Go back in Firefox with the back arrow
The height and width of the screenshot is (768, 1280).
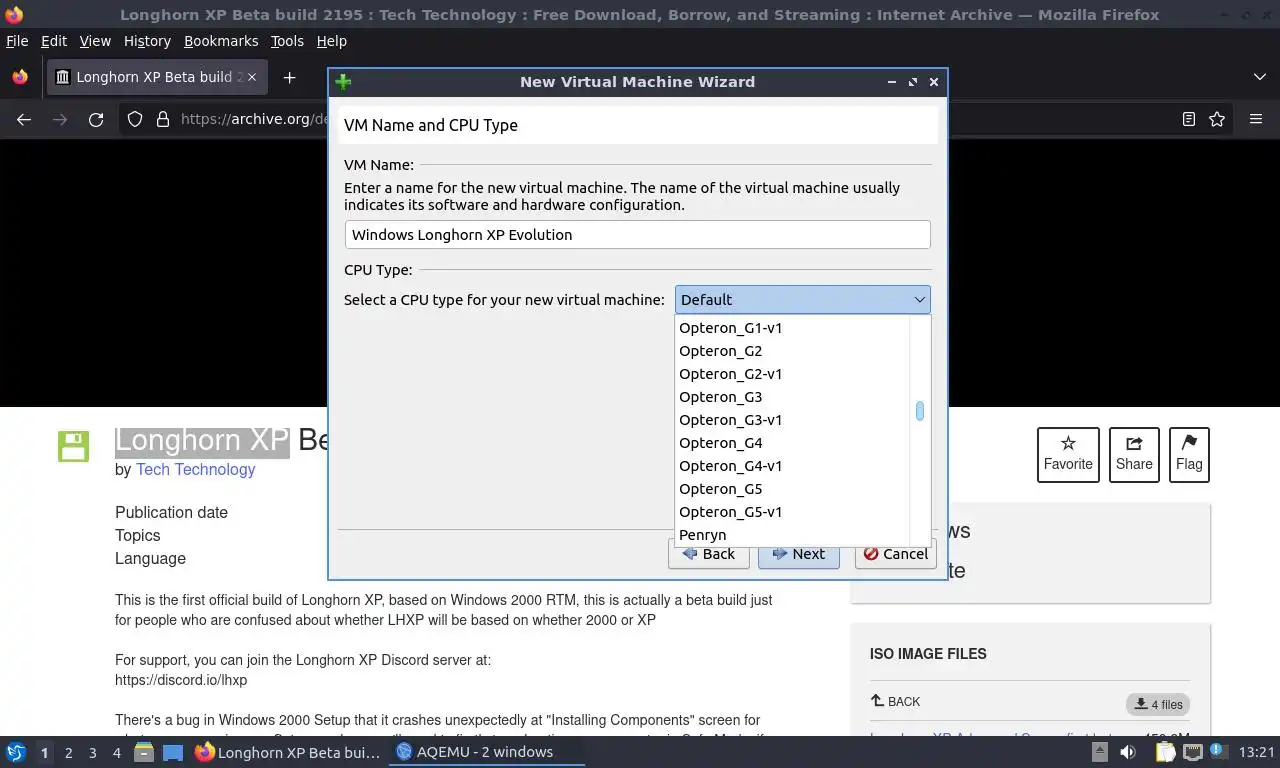[24, 119]
